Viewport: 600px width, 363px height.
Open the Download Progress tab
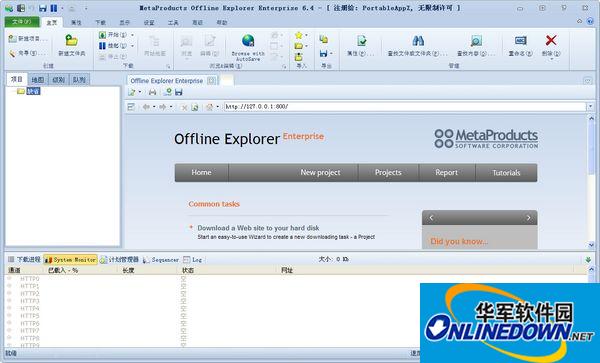pyautogui.click(x=24, y=260)
